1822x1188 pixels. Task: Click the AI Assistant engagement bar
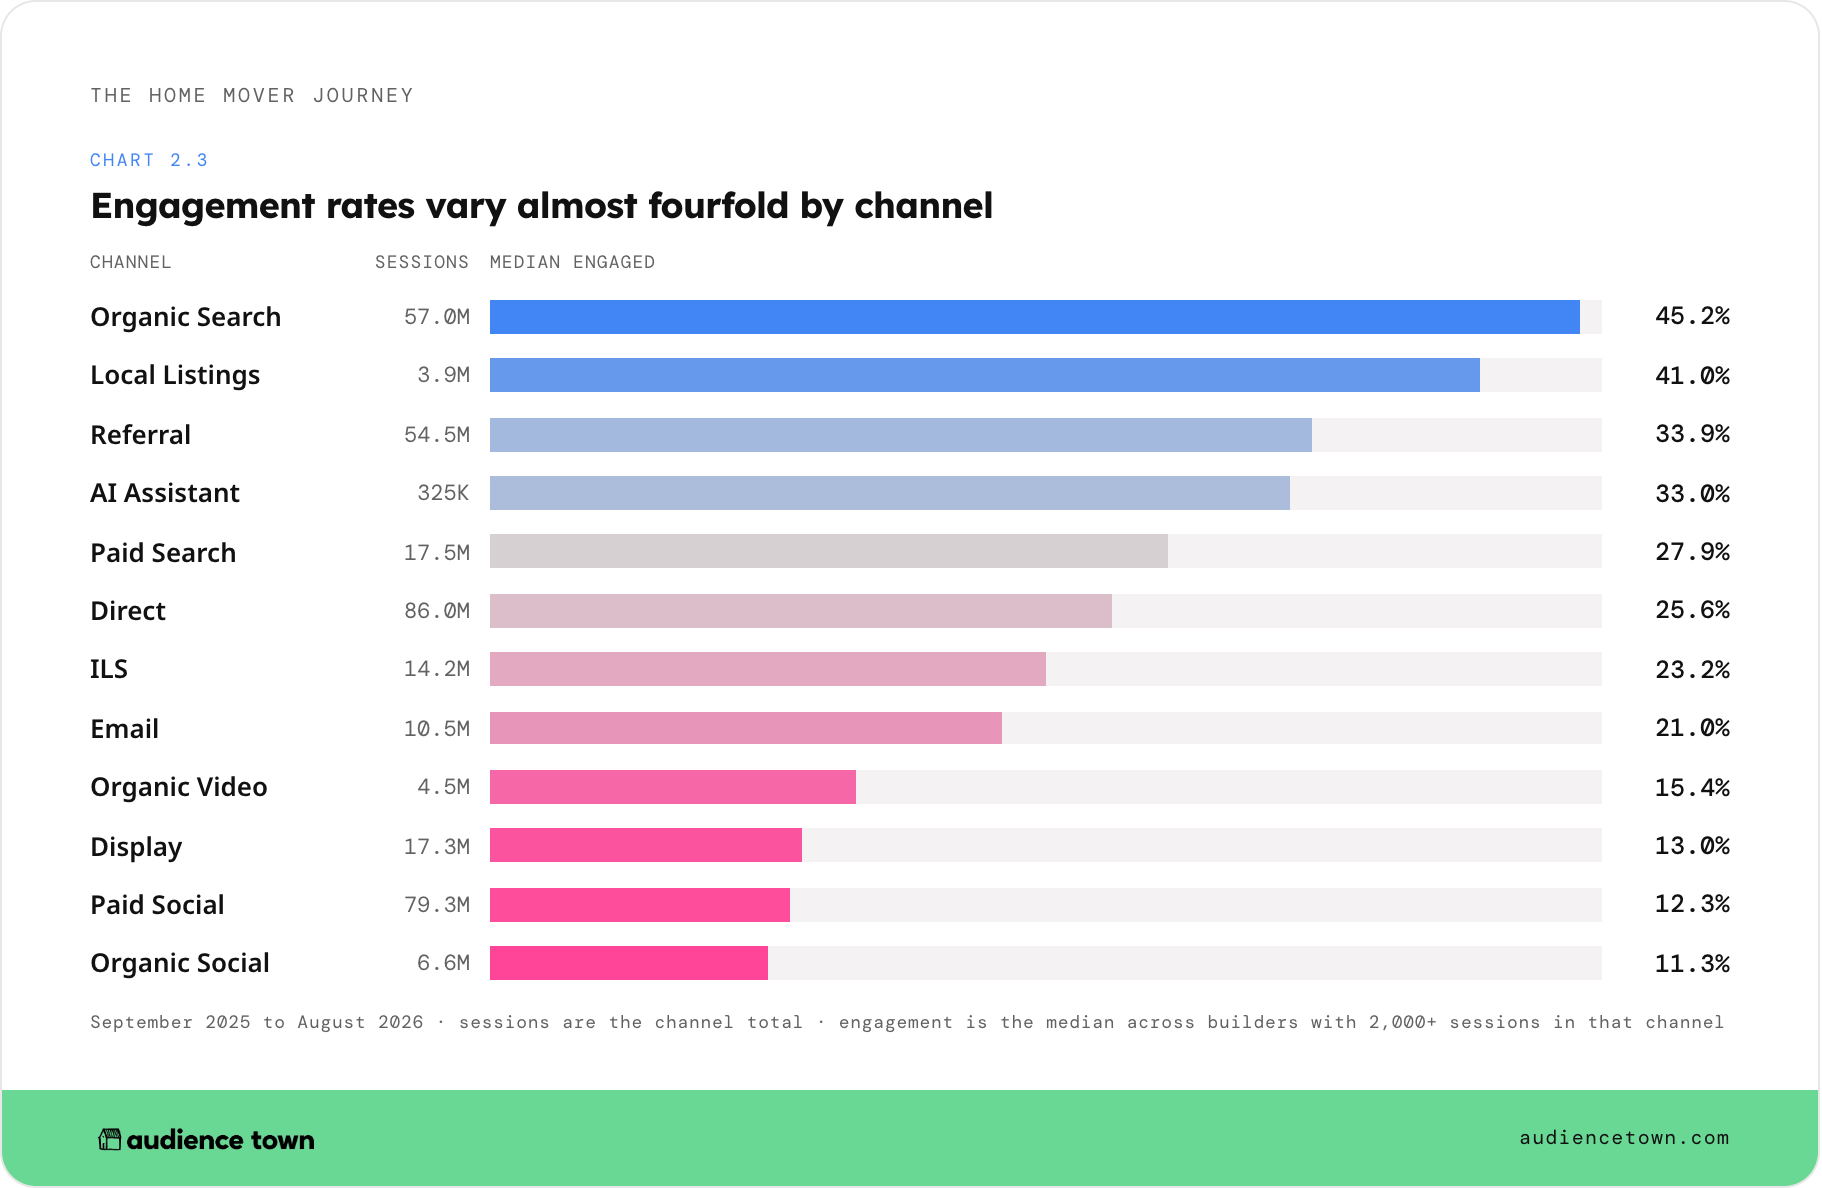tap(889, 493)
